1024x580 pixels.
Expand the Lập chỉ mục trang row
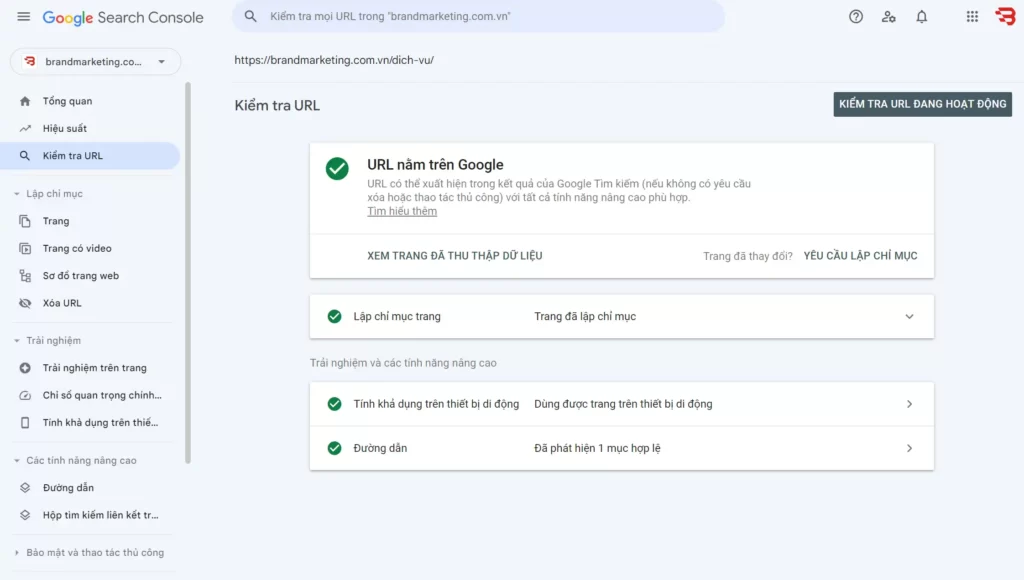[909, 317]
